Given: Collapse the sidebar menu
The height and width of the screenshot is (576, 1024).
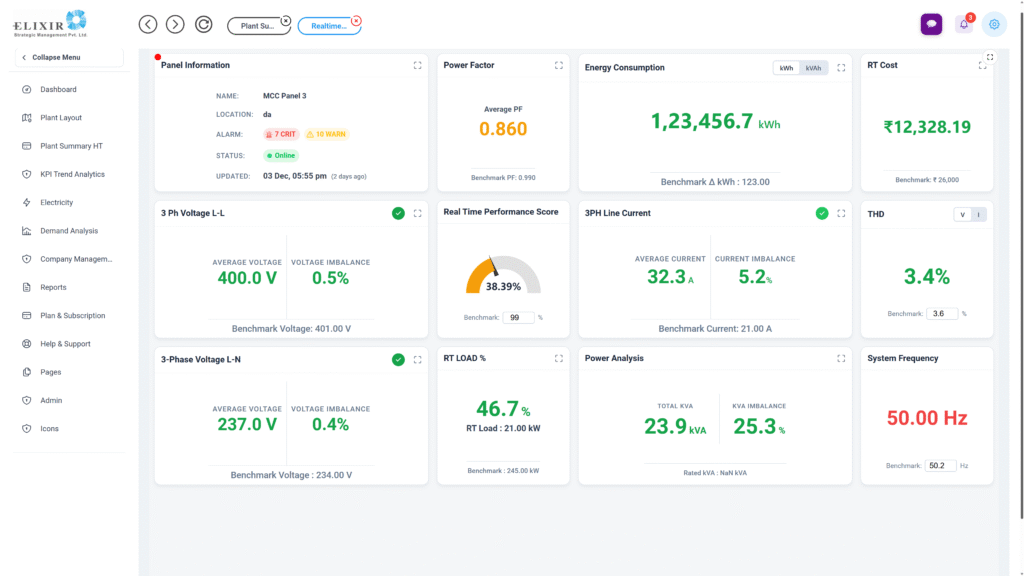Looking at the screenshot, I should 68,57.
